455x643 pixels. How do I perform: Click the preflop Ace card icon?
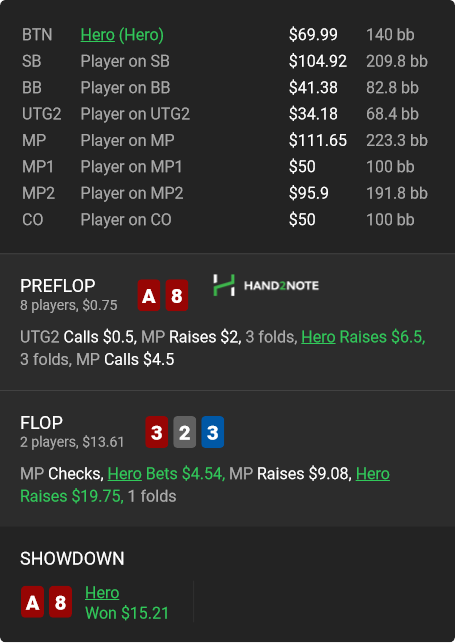(x=149, y=295)
